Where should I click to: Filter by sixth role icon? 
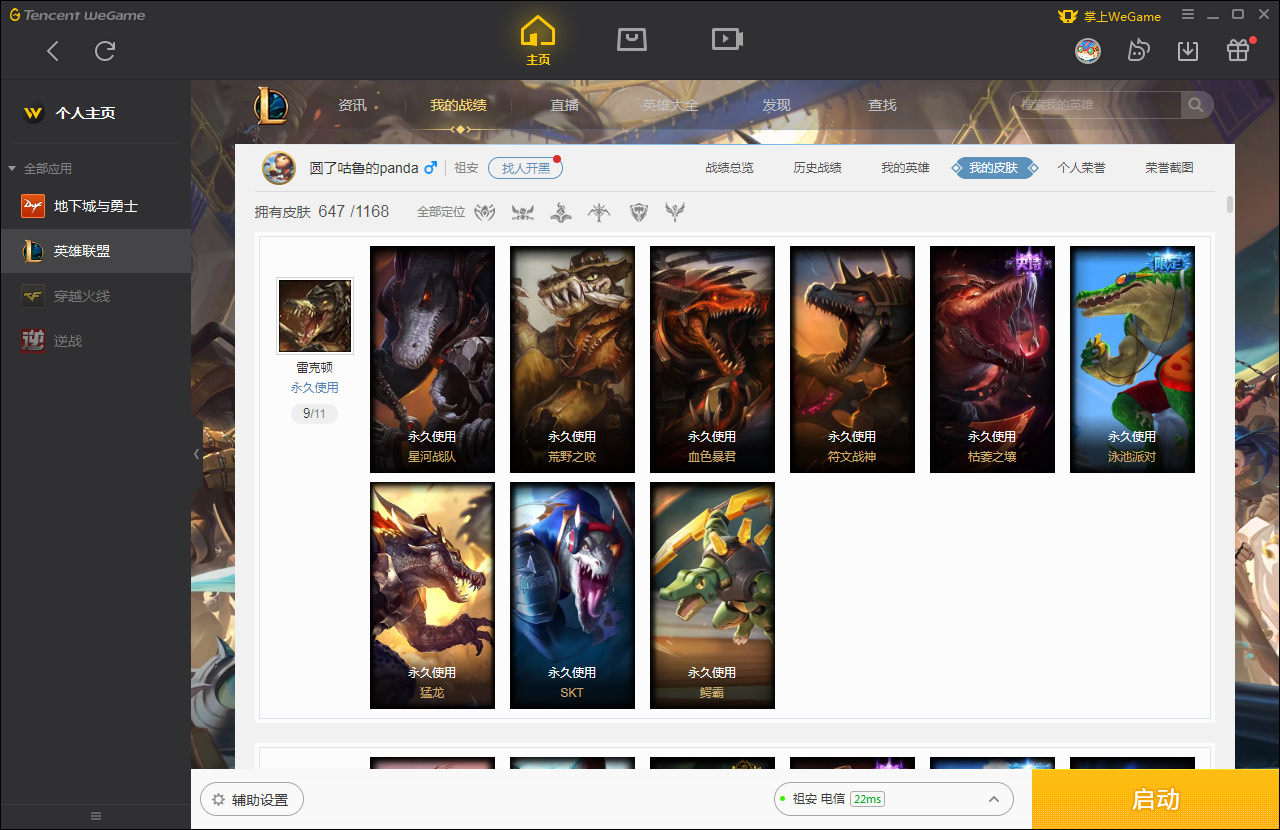click(x=676, y=212)
